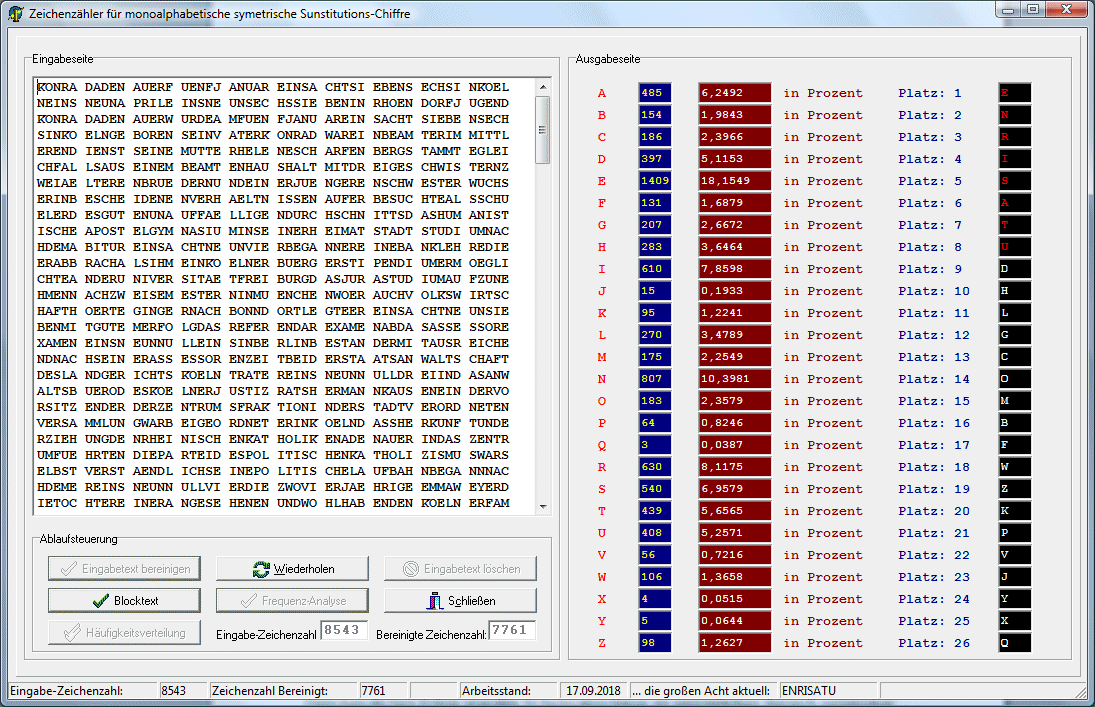Click the red letter M label
1095x707 pixels.
(x=602, y=357)
